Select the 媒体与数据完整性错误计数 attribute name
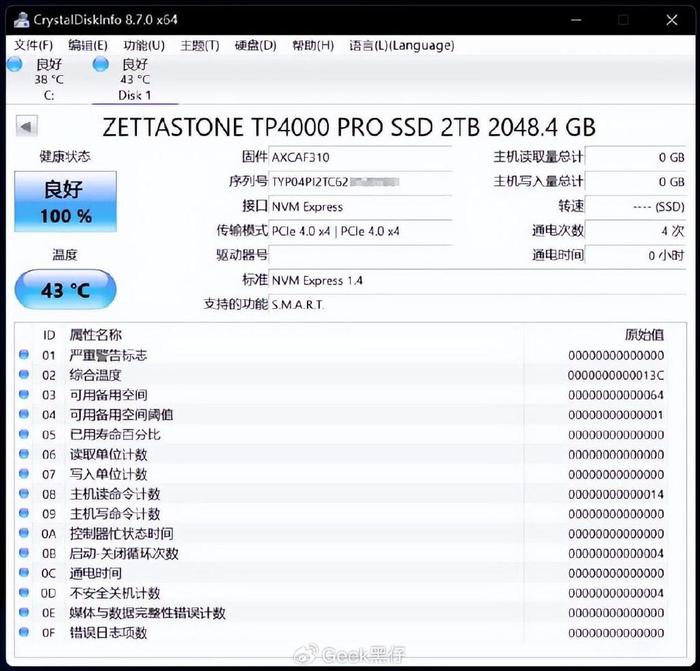The image size is (700, 671). [x=147, y=613]
